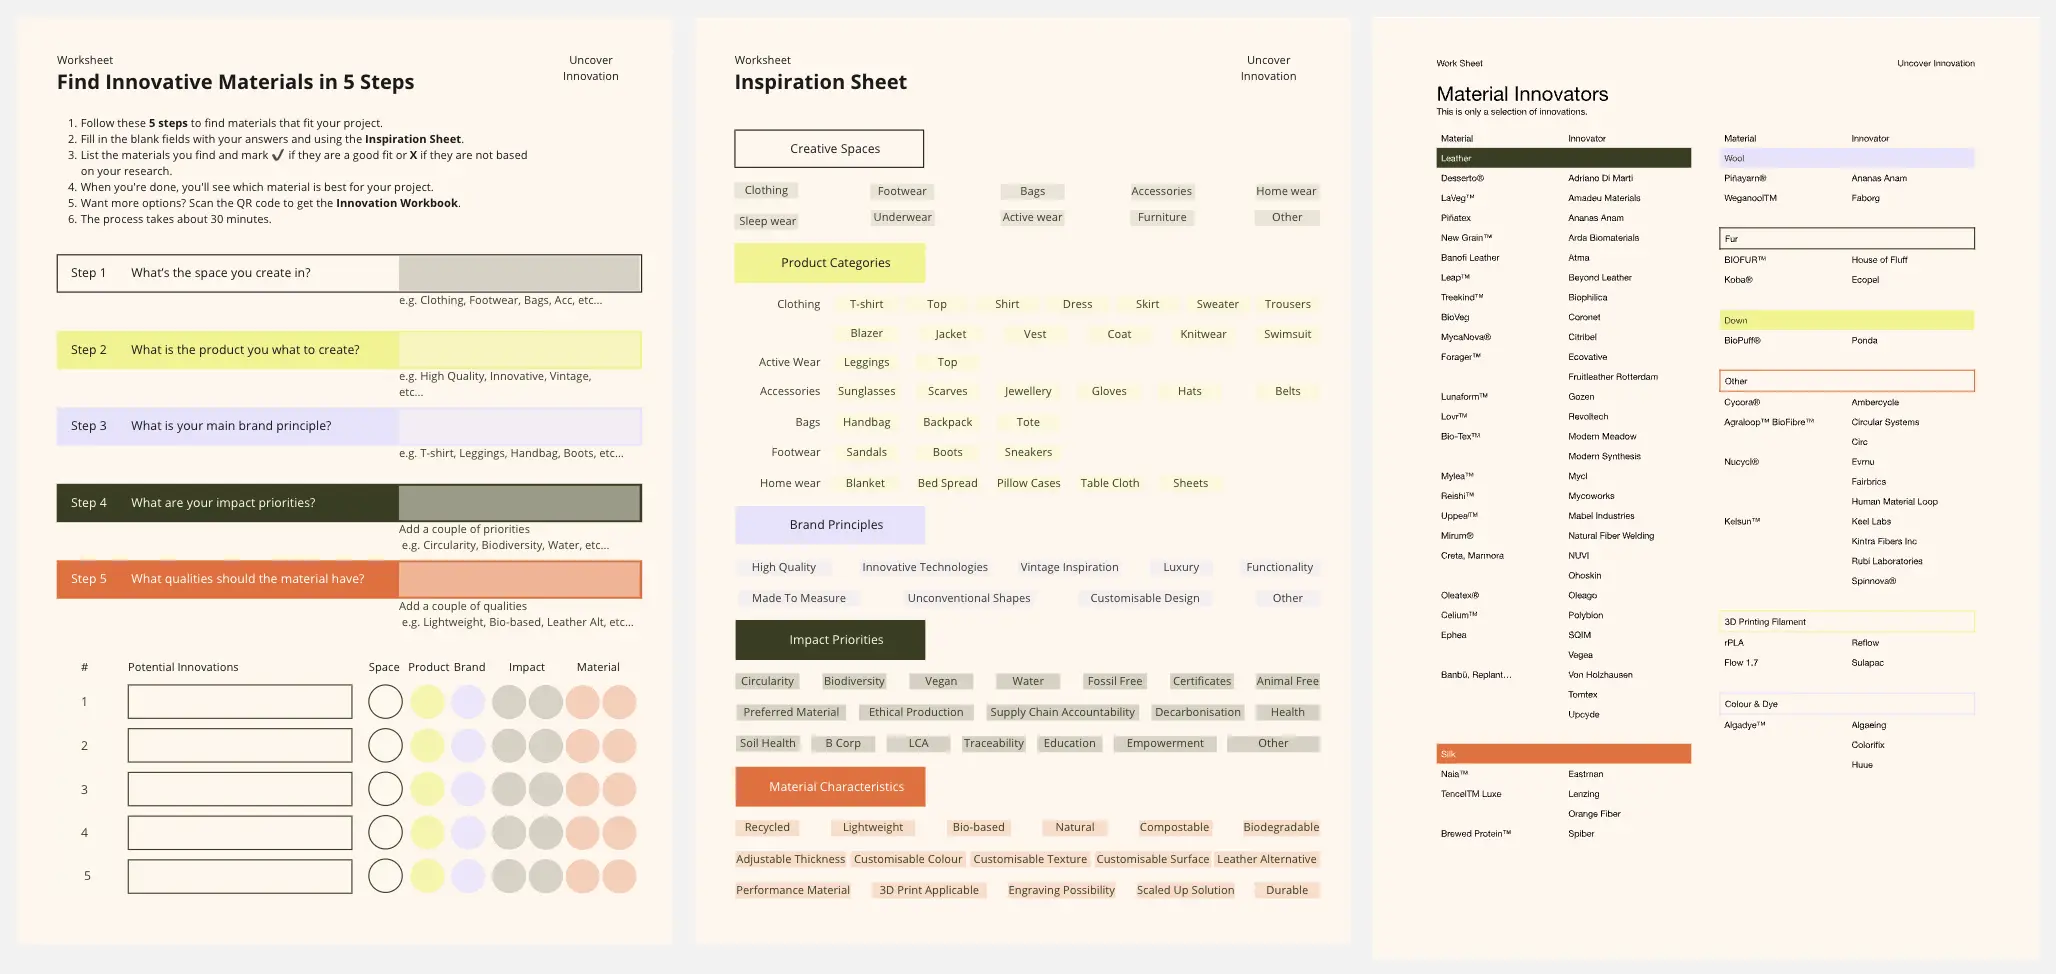2056x974 pixels.
Task: Select the Furniture tag
Action: tap(1162, 217)
